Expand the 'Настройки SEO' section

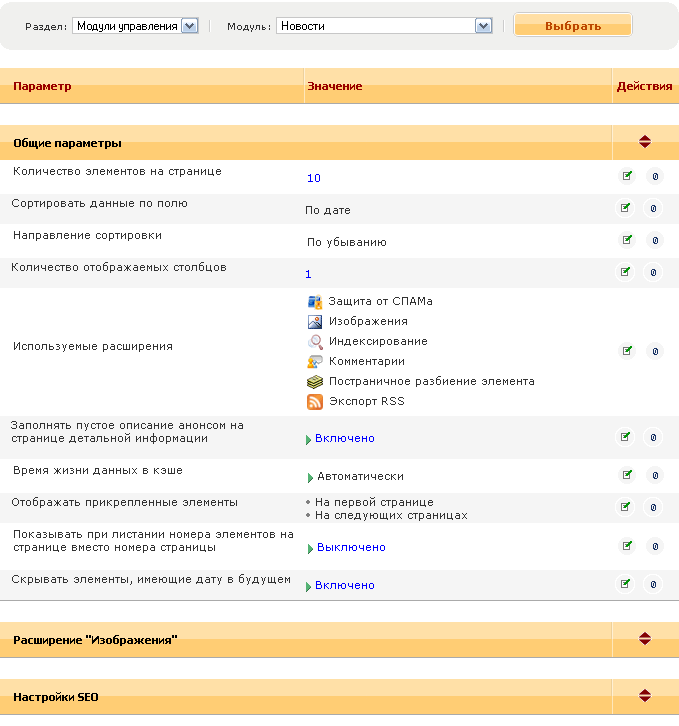tap(645, 696)
